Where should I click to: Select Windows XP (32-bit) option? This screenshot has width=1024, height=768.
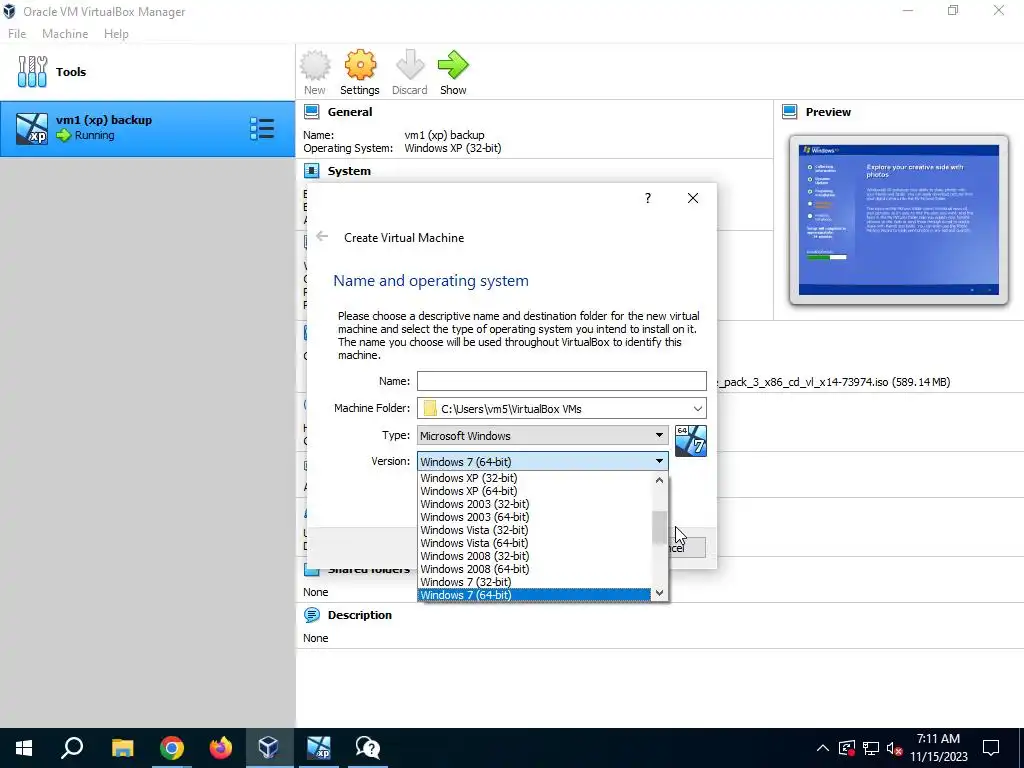click(x=534, y=478)
